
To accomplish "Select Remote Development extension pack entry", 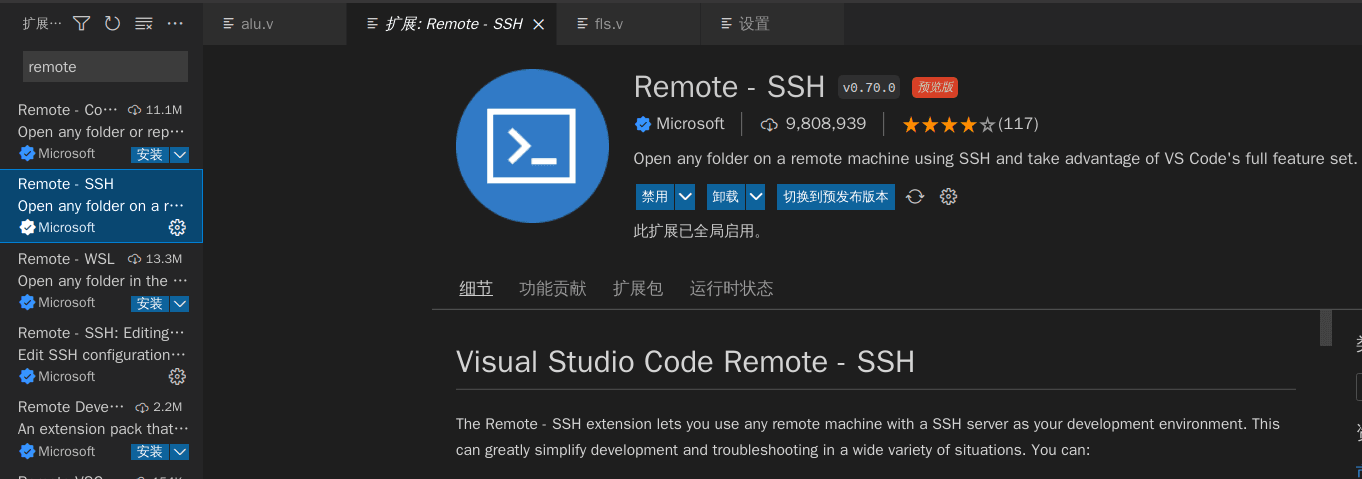I will click(101, 429).
